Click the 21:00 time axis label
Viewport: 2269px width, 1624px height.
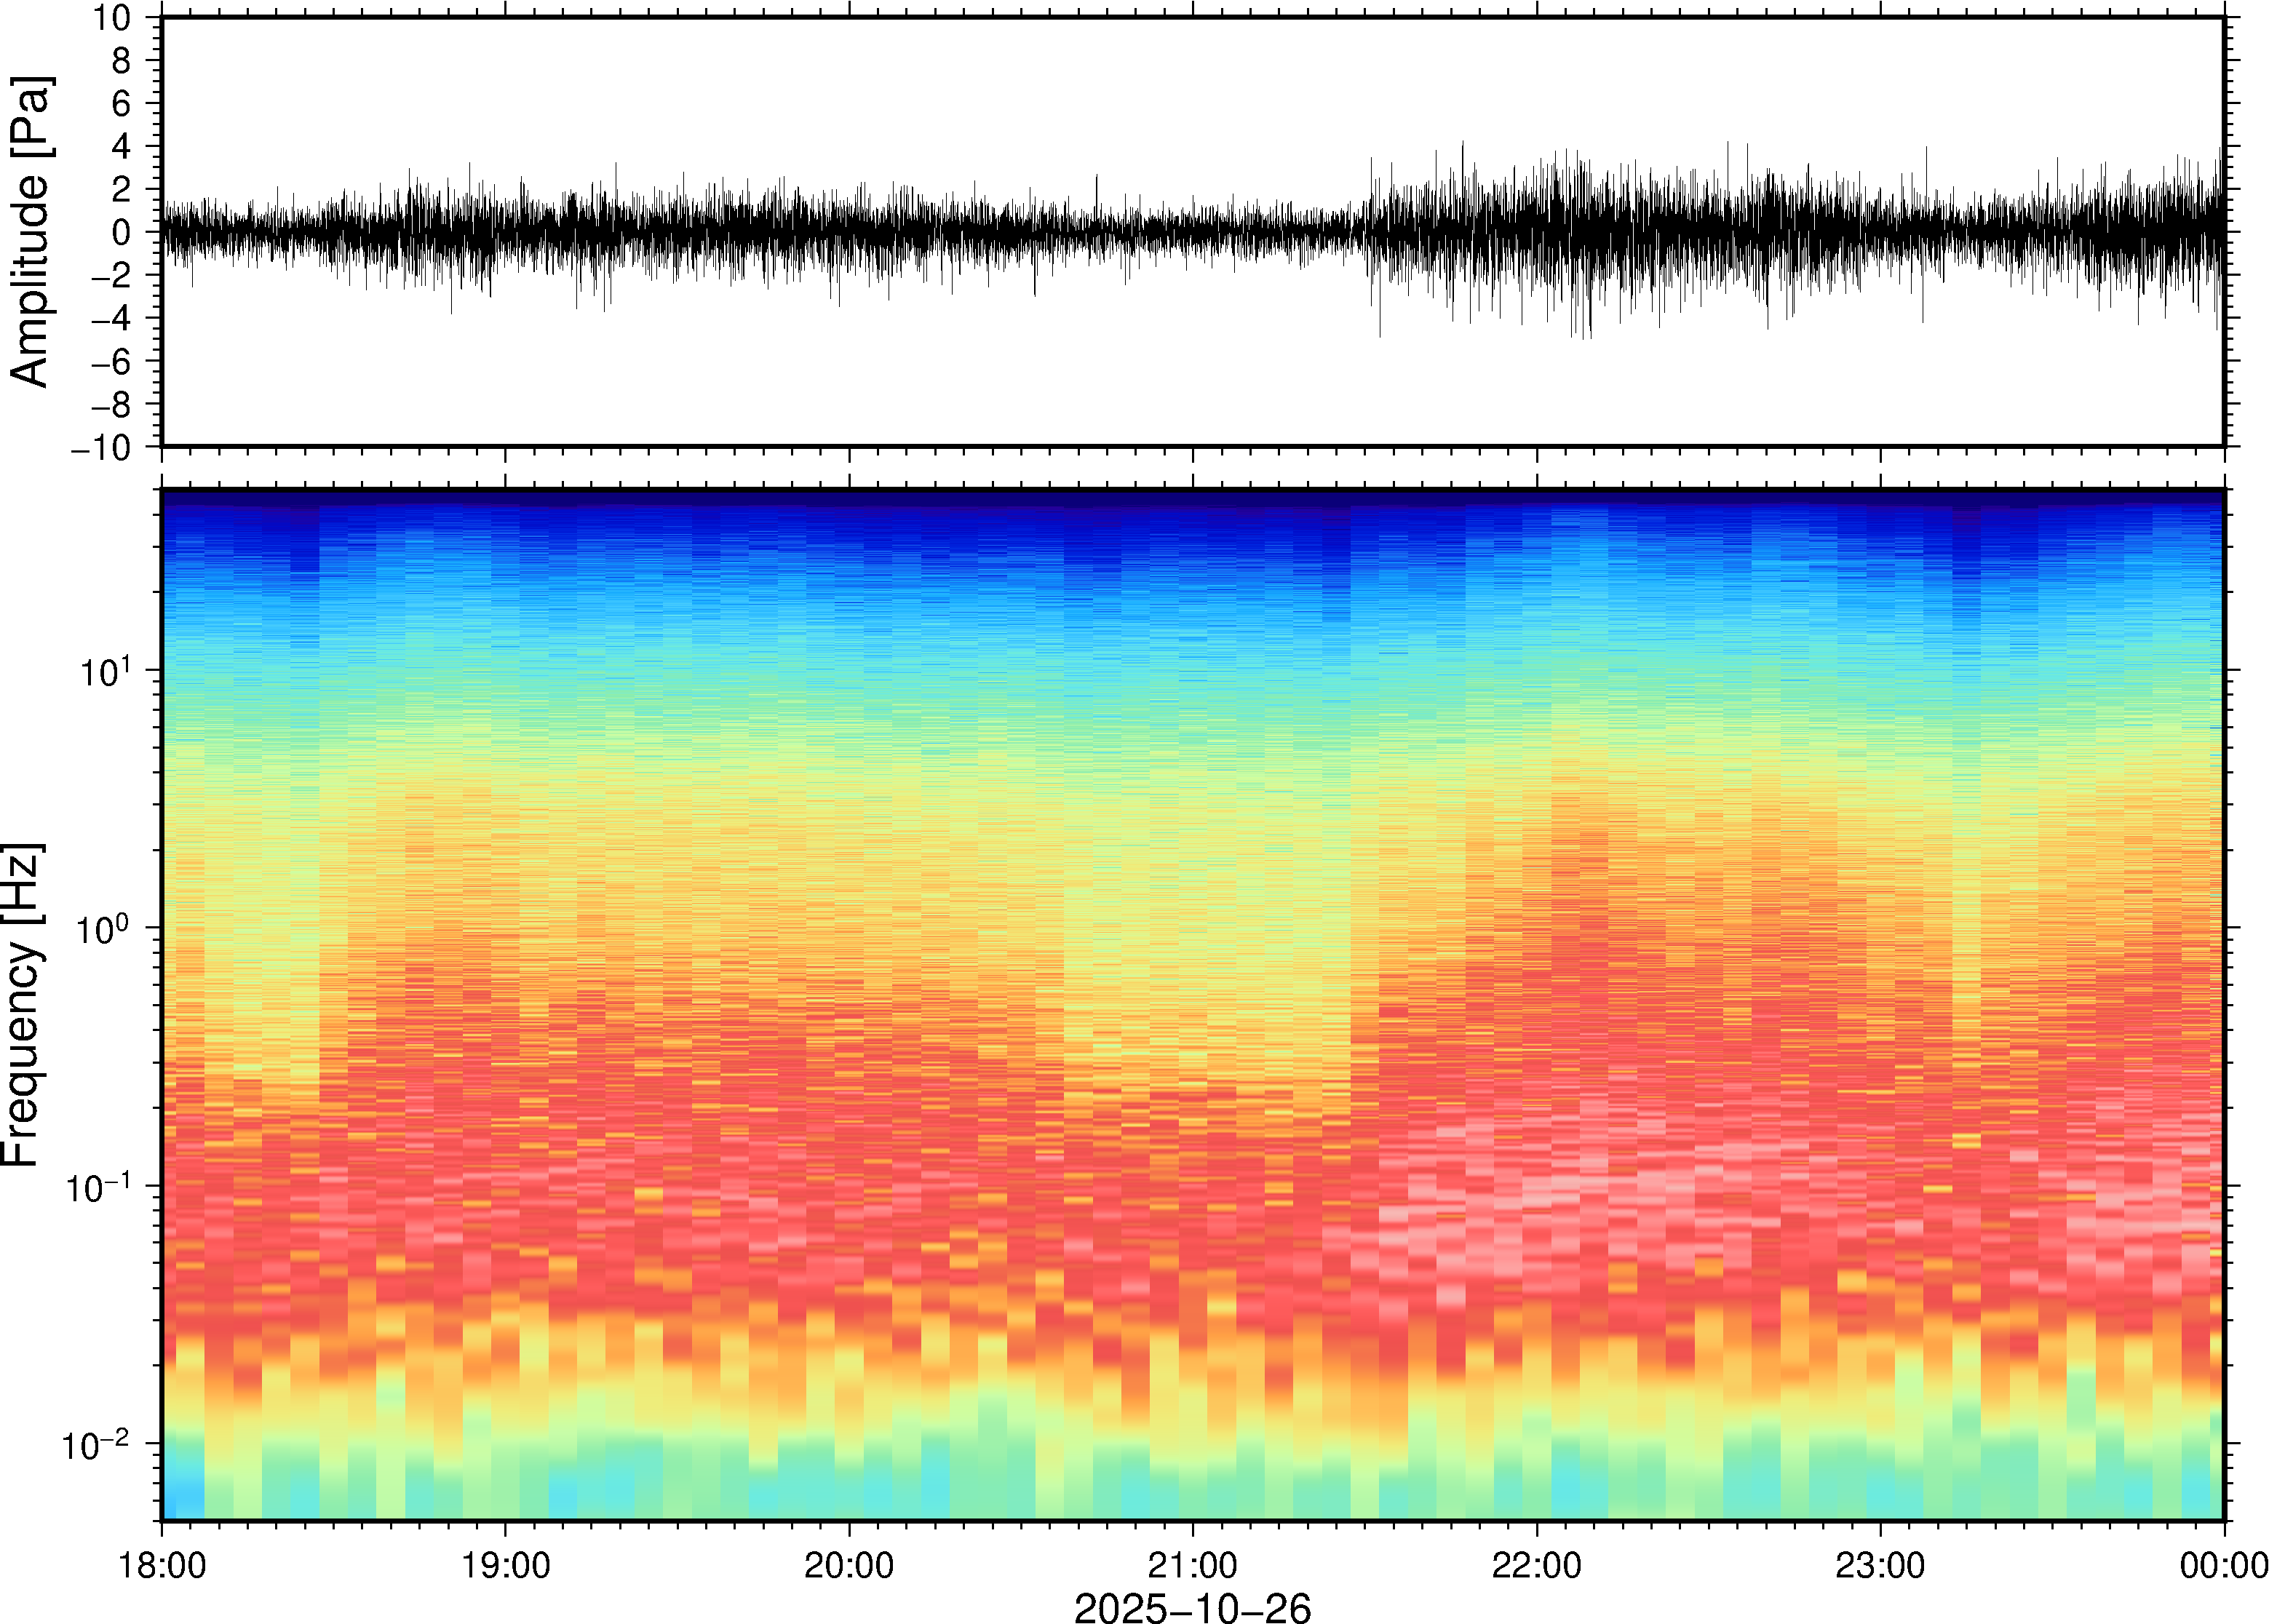click(x=1192, y=1565)
